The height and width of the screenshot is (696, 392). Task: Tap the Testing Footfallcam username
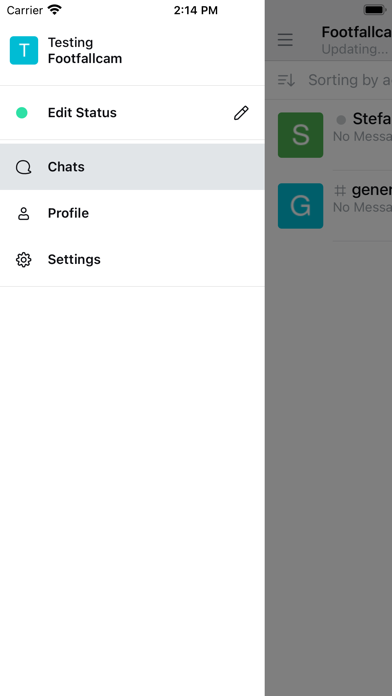[85, 51]
